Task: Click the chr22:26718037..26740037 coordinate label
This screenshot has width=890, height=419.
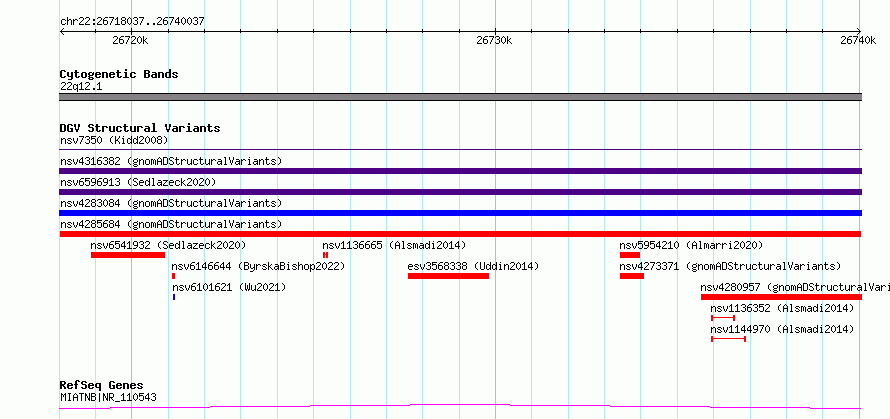Action: [x=132, y=22]
